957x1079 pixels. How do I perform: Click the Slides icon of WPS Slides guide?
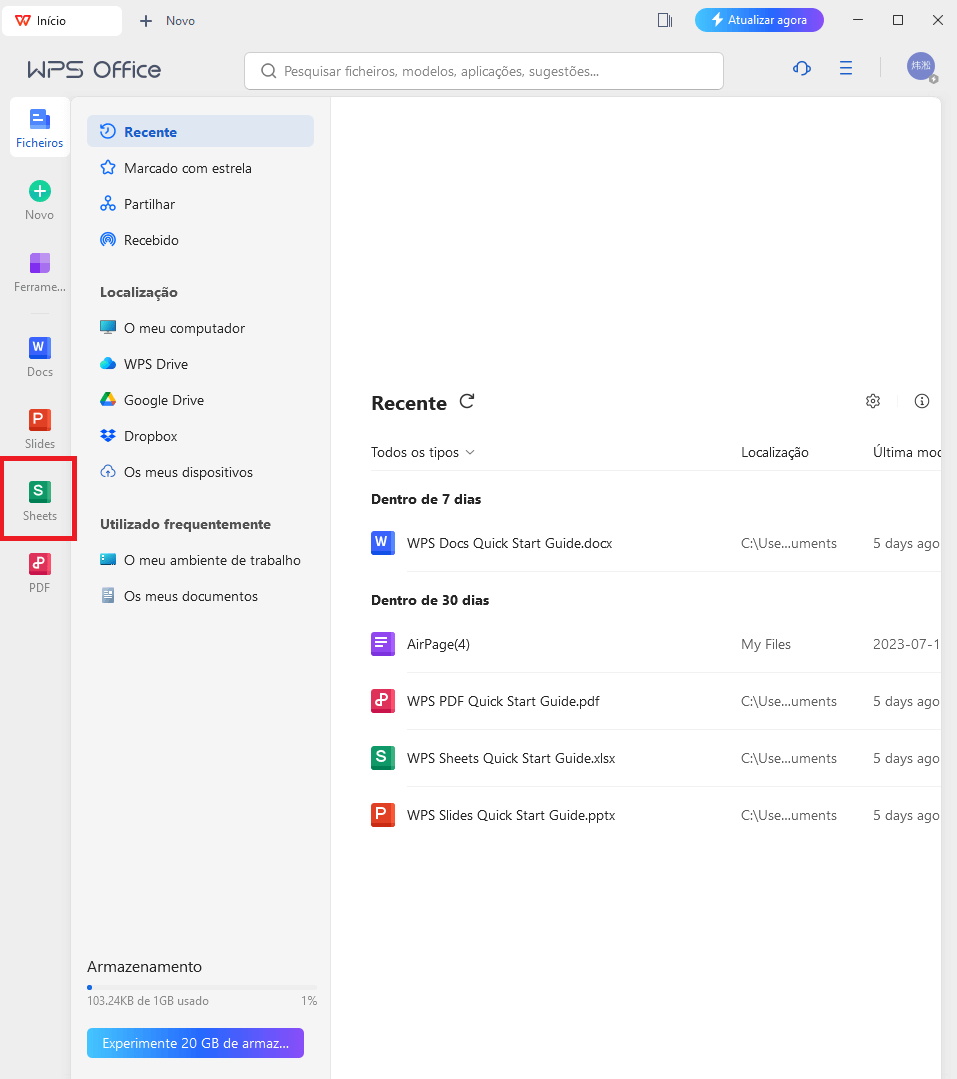click(383, 815)
